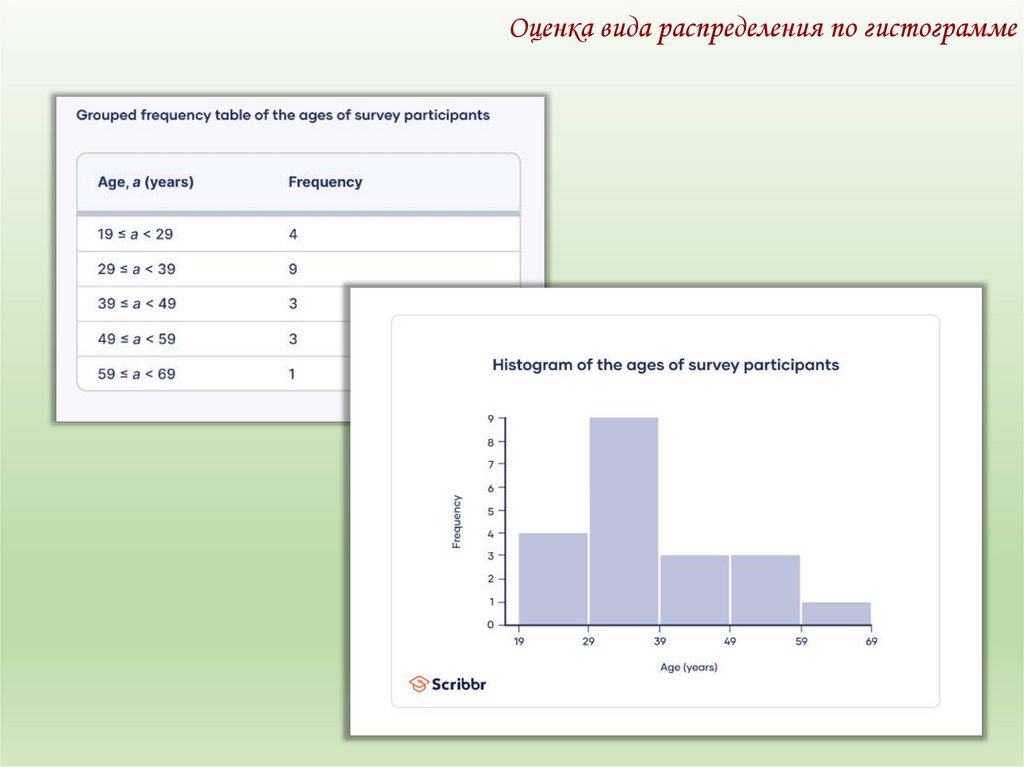Image resolution: width=1024 pixels, height=767 pixels.
Task: Select the '59 ≤ a < 69' table cell
Action: [136, 374]
